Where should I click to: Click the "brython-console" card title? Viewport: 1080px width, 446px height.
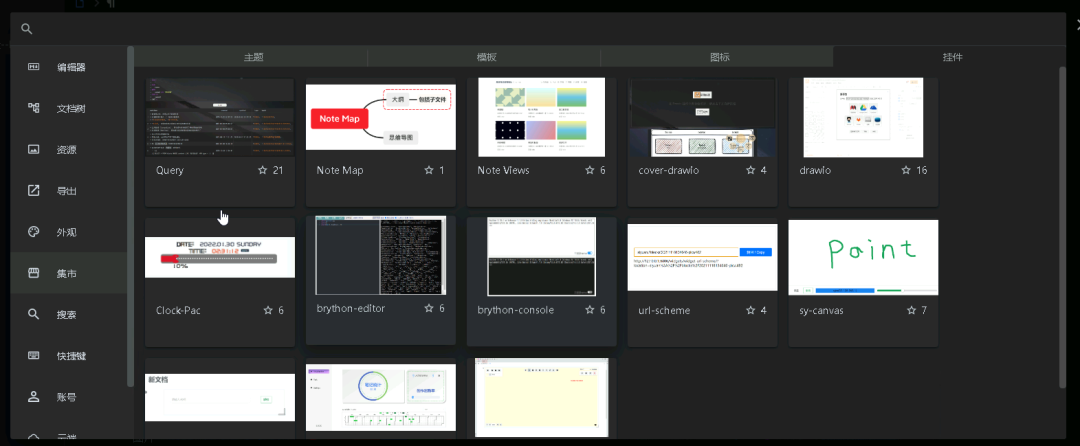tap(516, 310)
